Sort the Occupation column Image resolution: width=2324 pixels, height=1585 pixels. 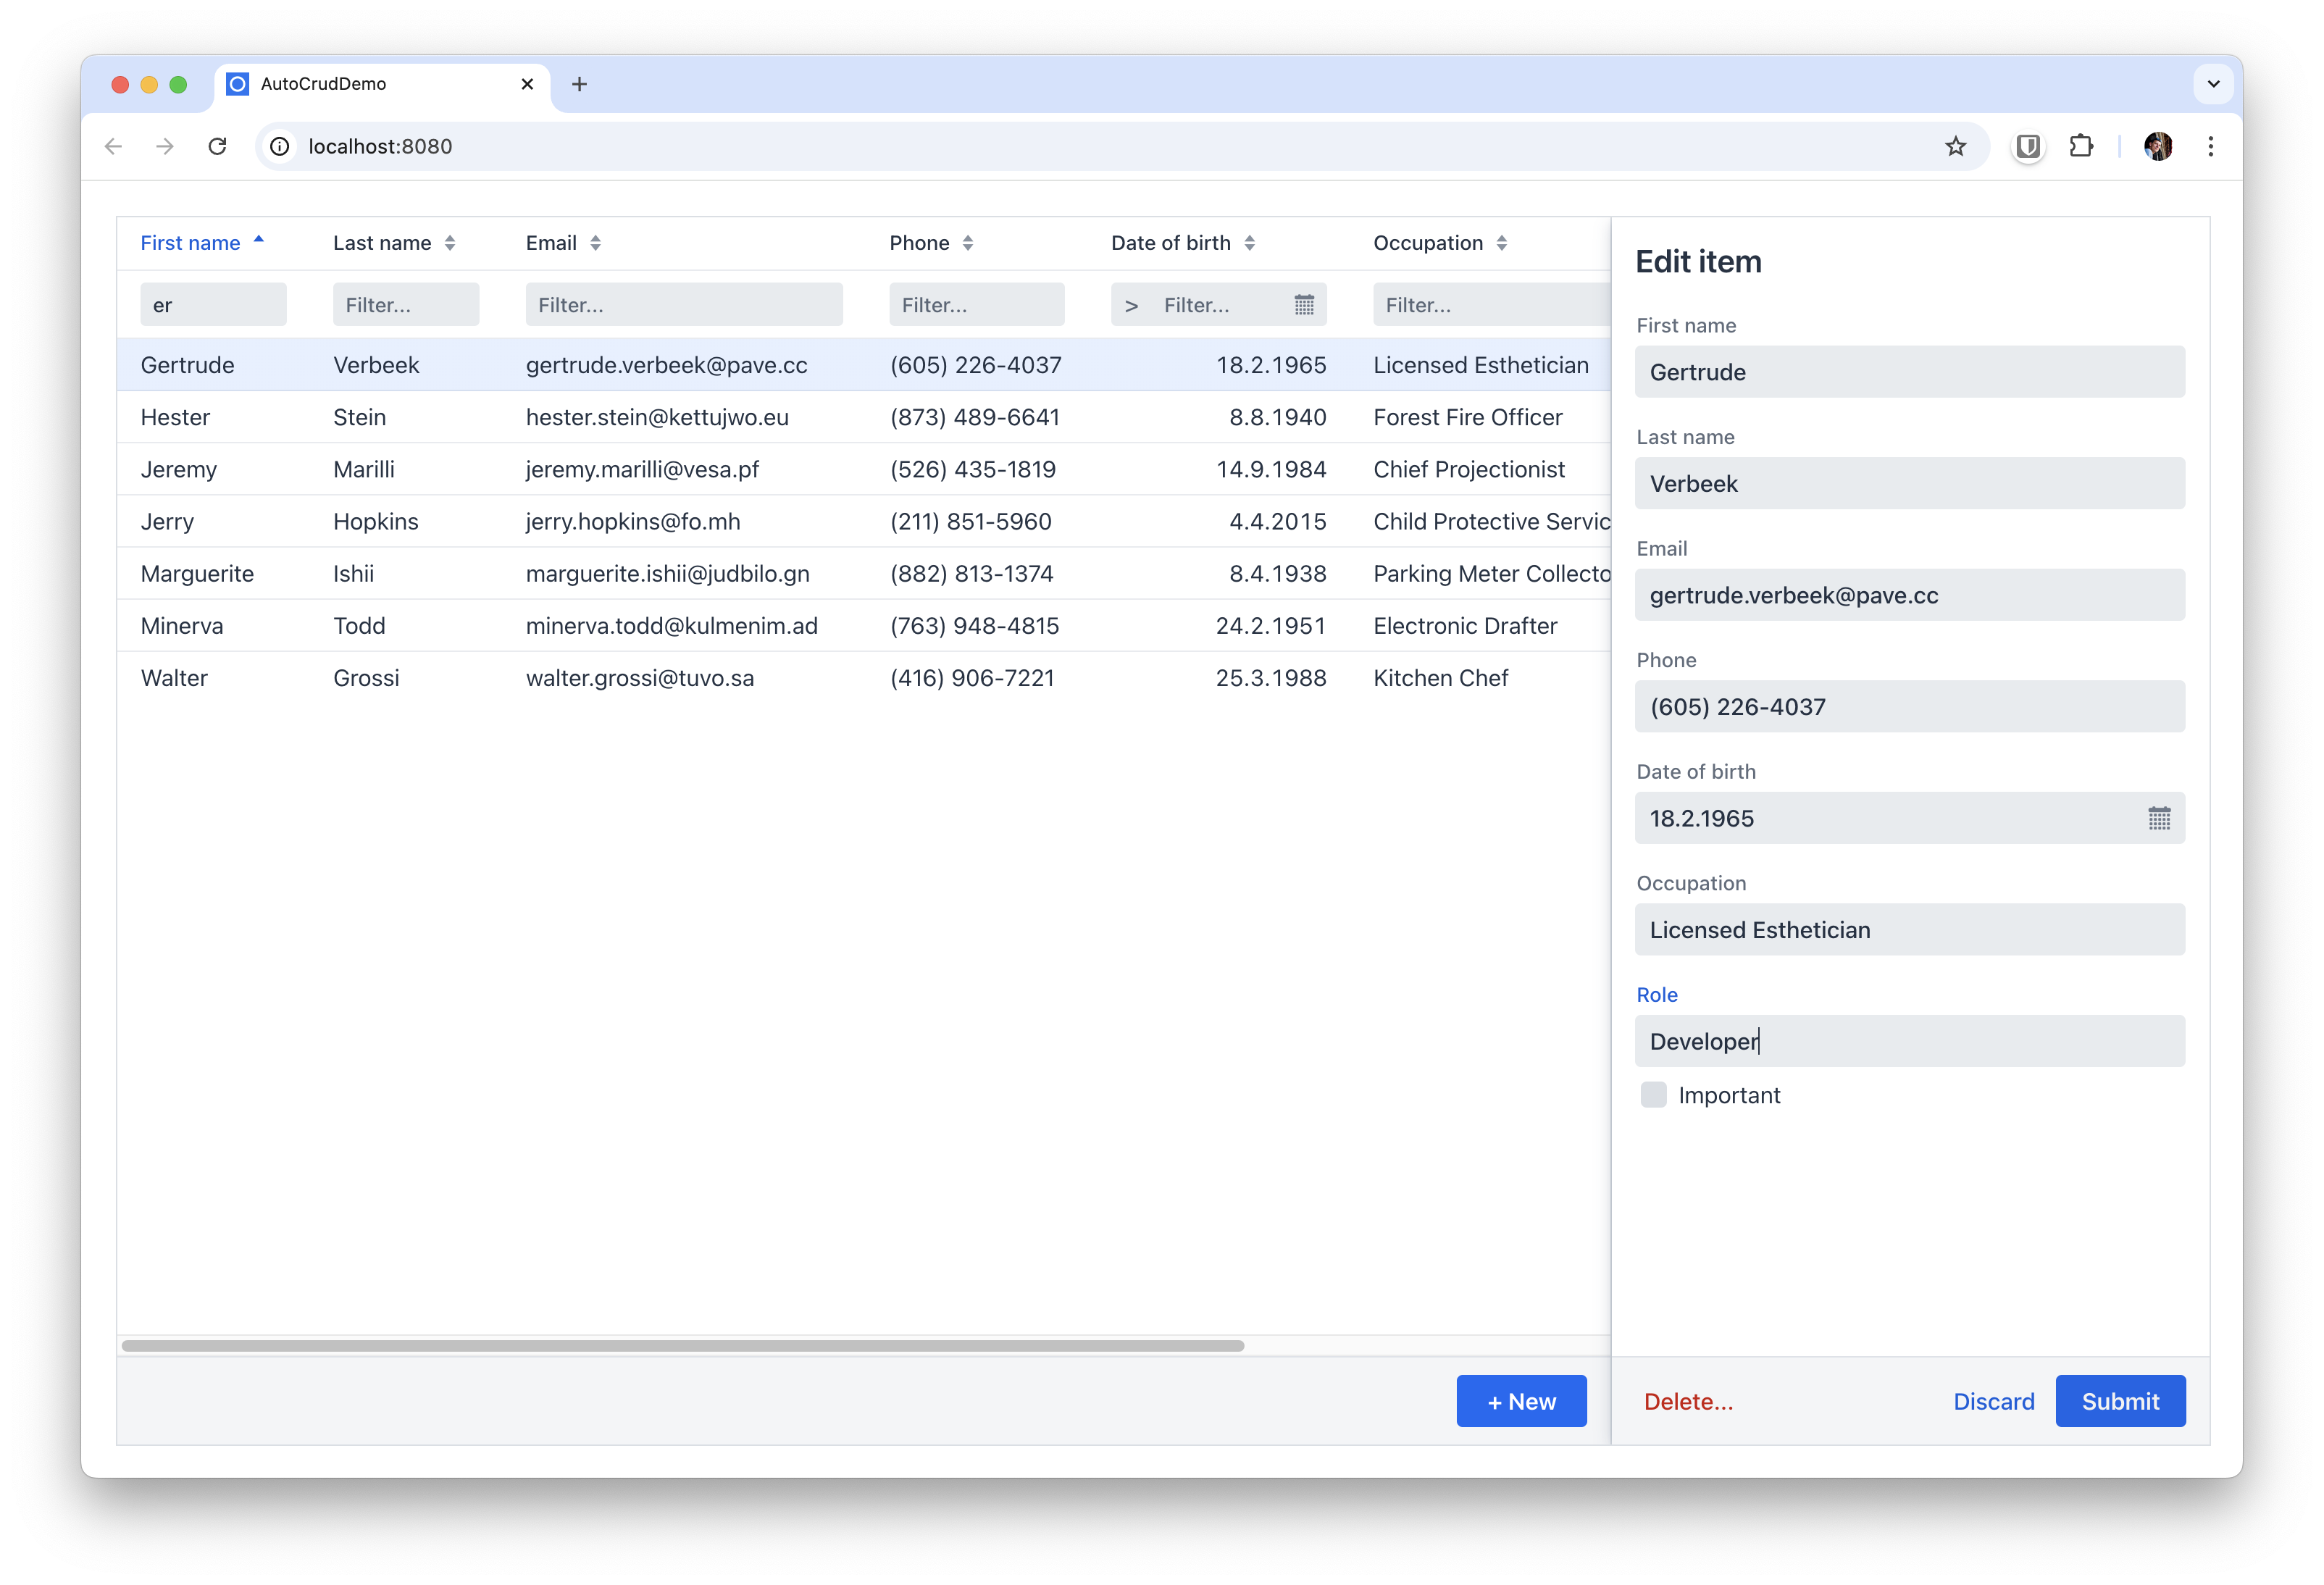click(x=1502, y=242)
